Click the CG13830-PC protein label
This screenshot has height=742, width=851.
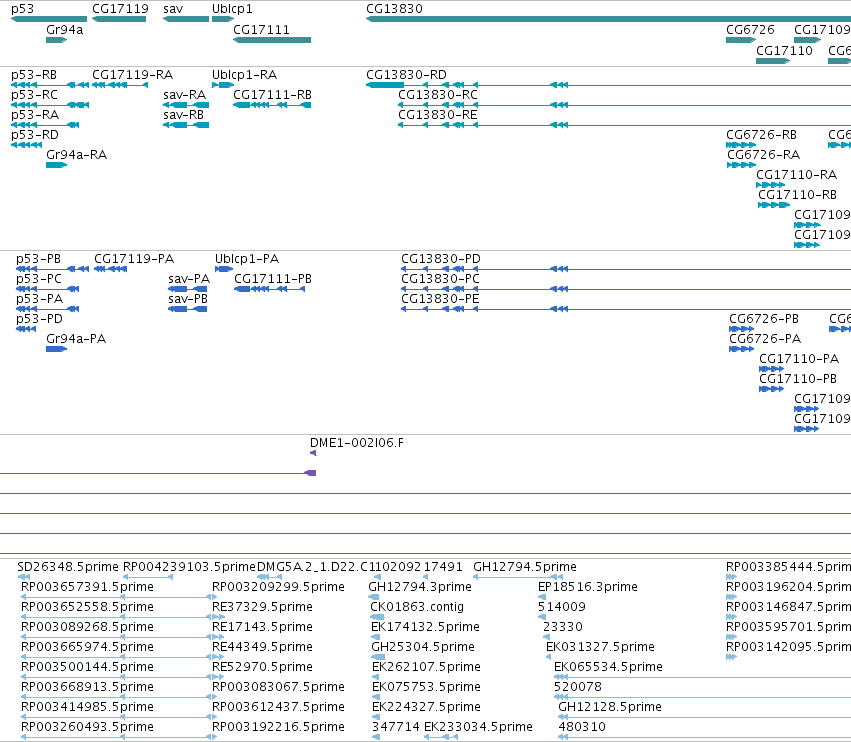[x=440, y=279]
